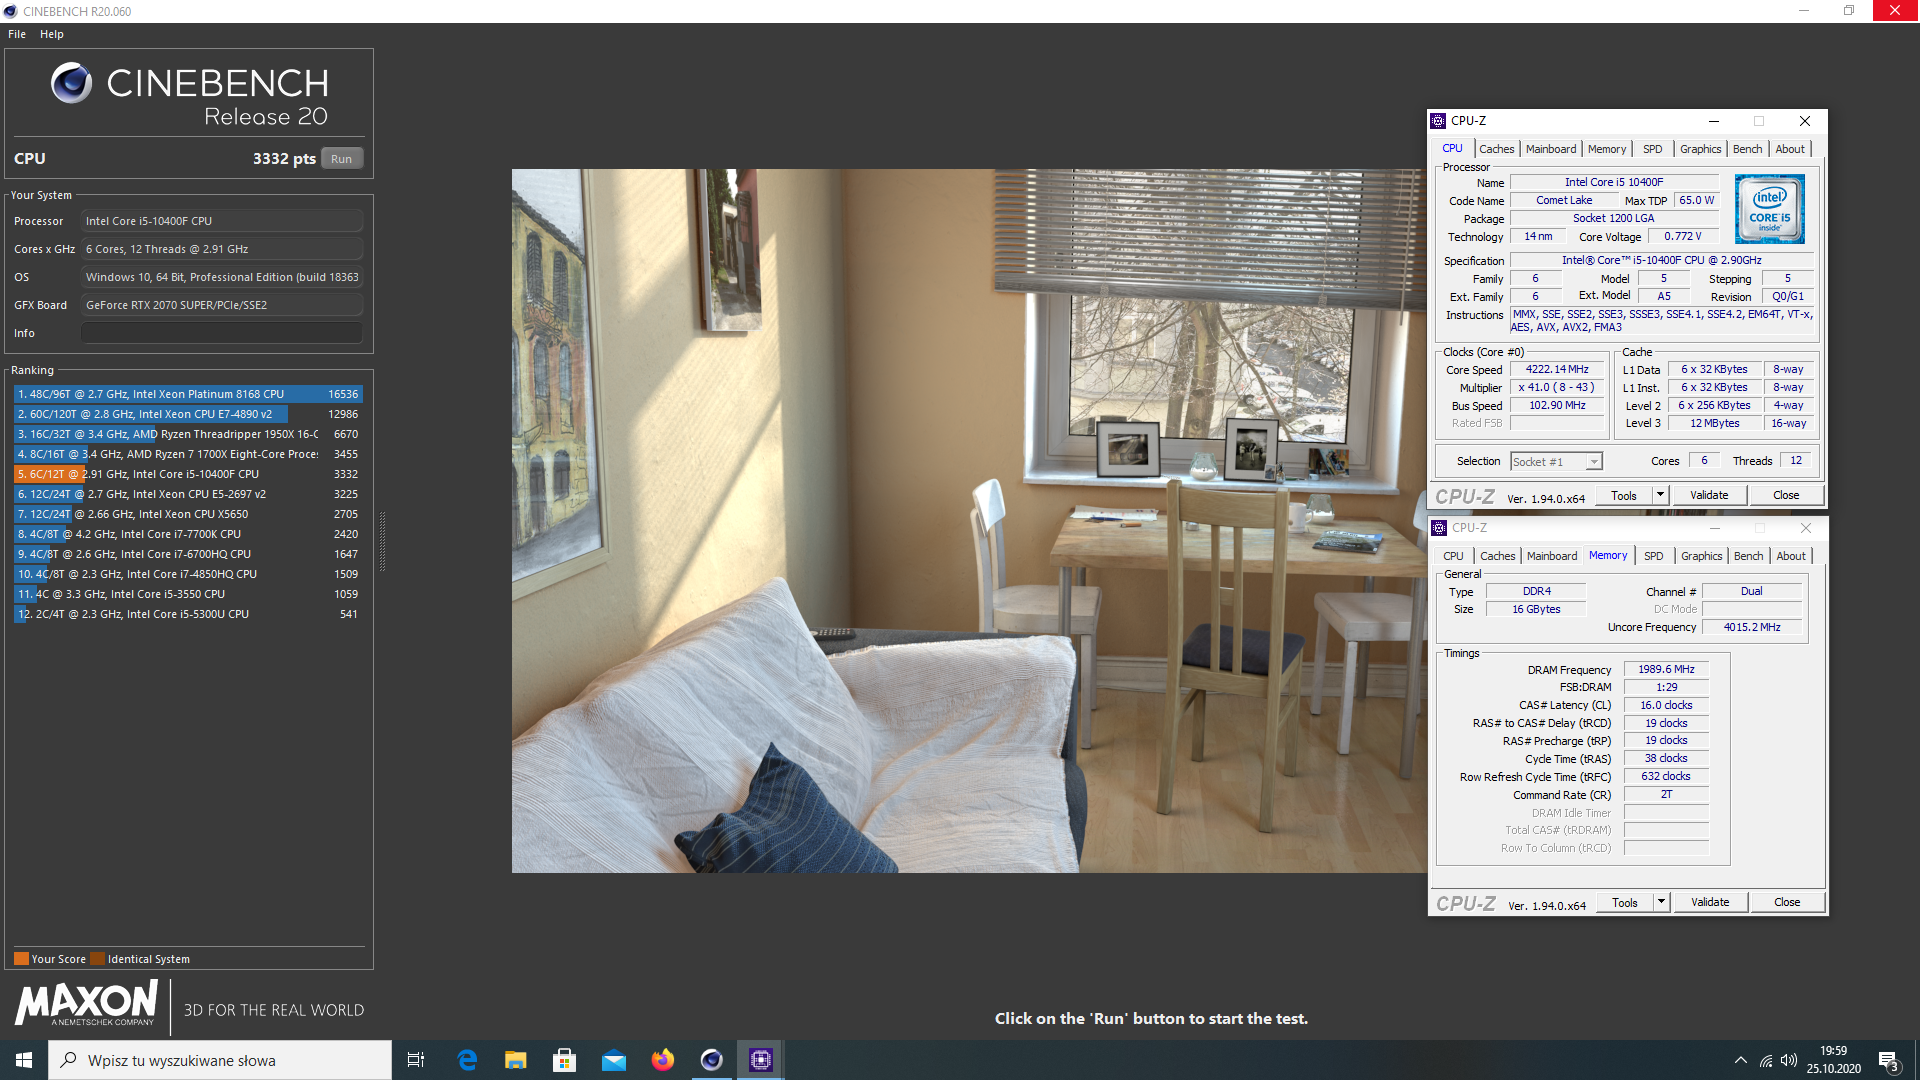The width and height of the screenshot is (1920, 1080).
Task: Click Tools button in lower CPU-Z
Action: tap(1625, 903)
